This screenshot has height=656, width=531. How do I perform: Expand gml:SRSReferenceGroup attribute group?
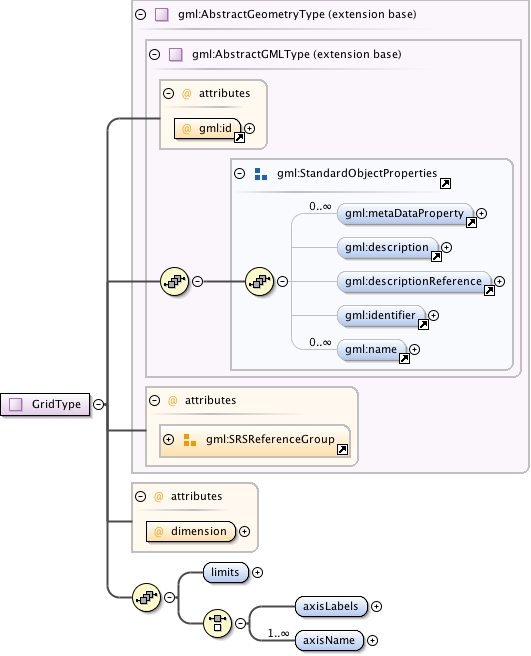168,439
